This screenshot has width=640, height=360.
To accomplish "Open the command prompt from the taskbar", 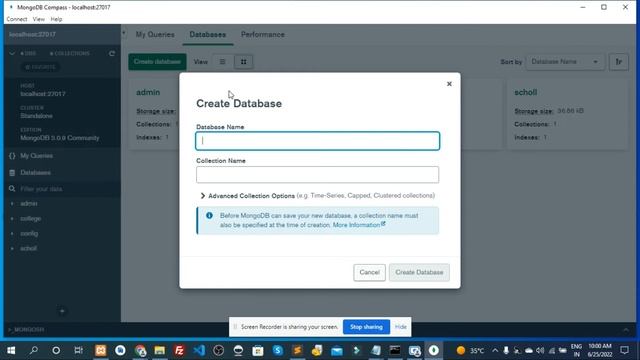I will (x=395, y=350).
